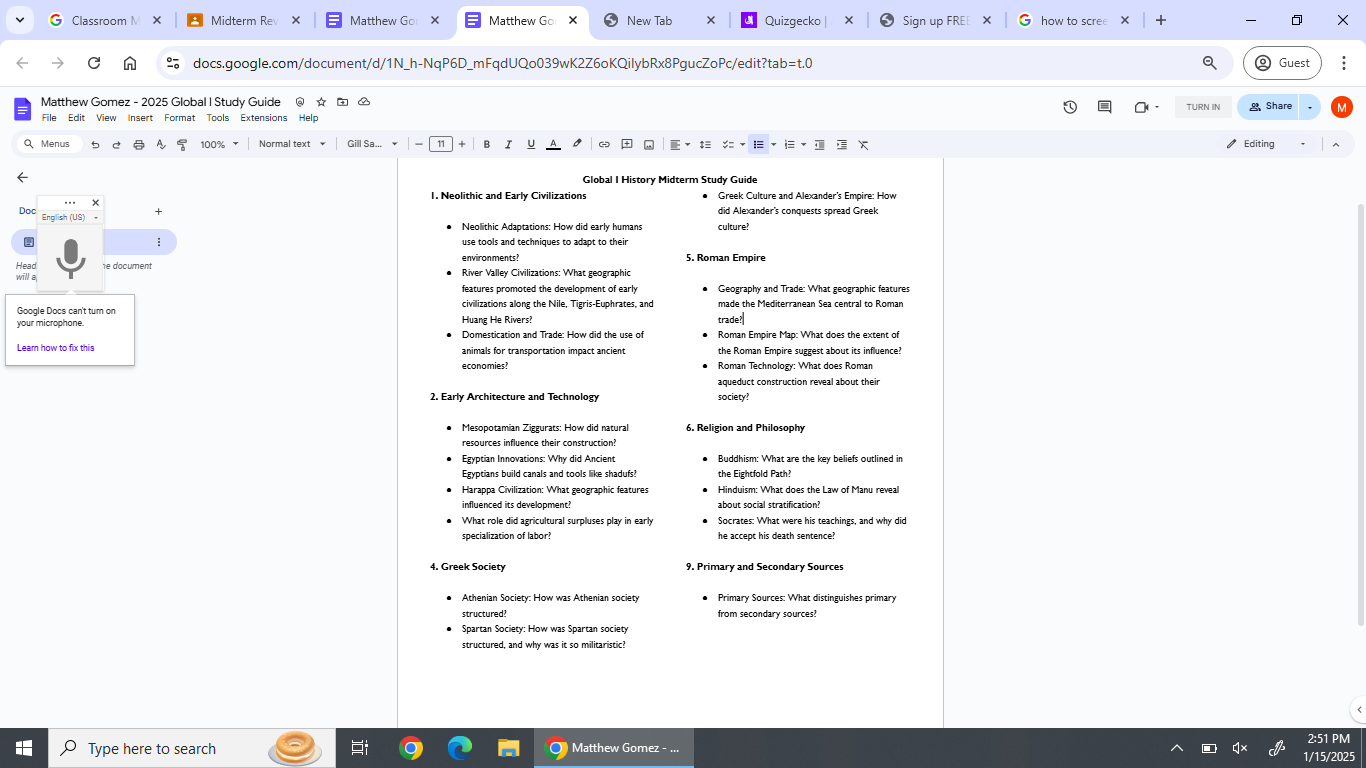The width and height of the screenshot is (1366, 768).
Task: Clear formatting with the toolbar icon
Action: [863, 144]
